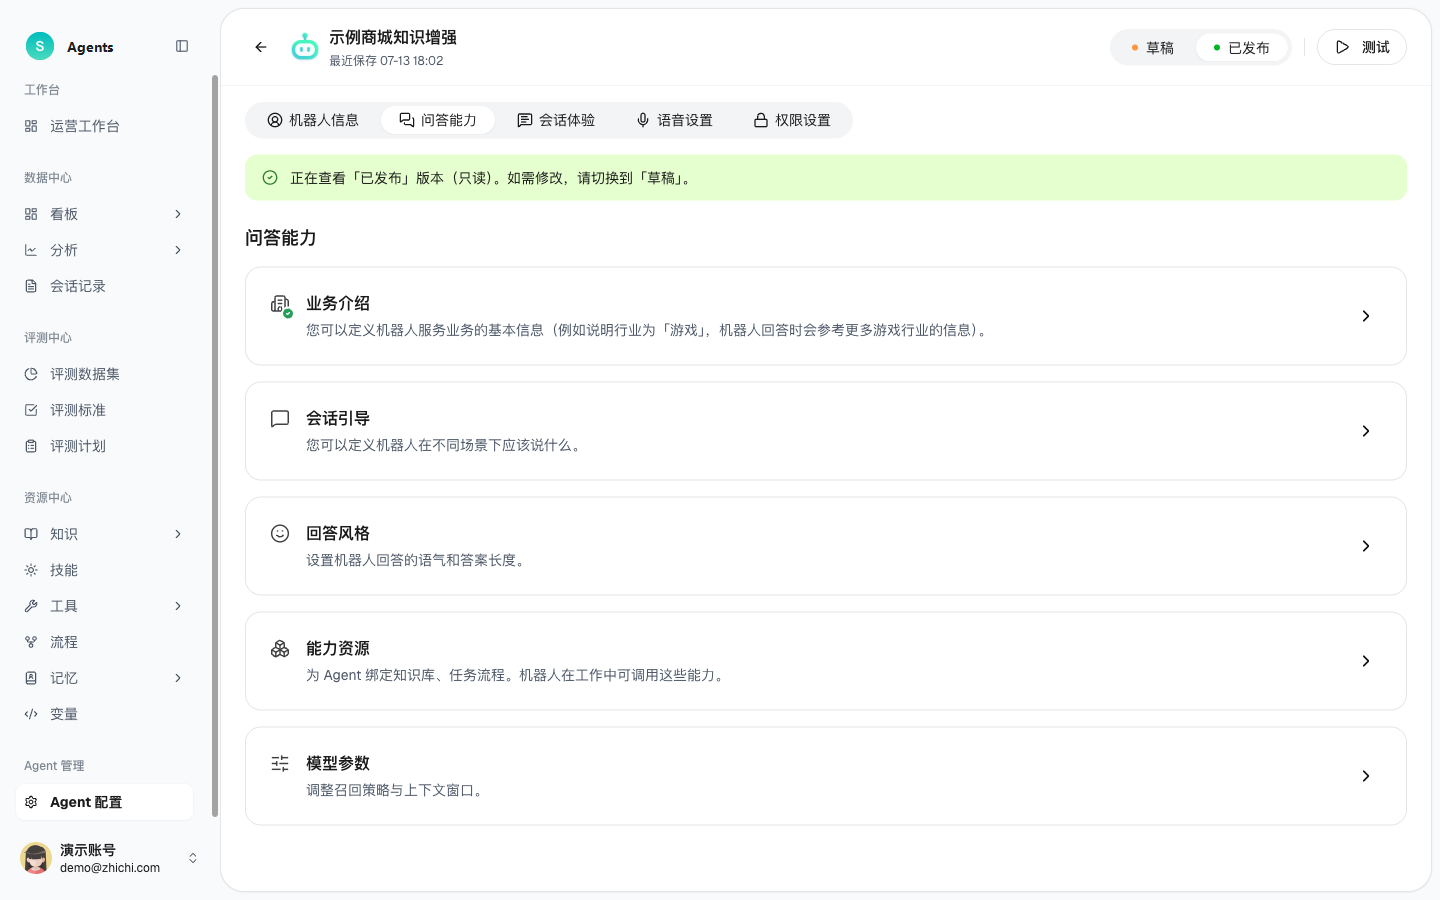Expand the 看板 submenu chevron
The width and height of the screenshot is (1440, 900).
[178, 214]
